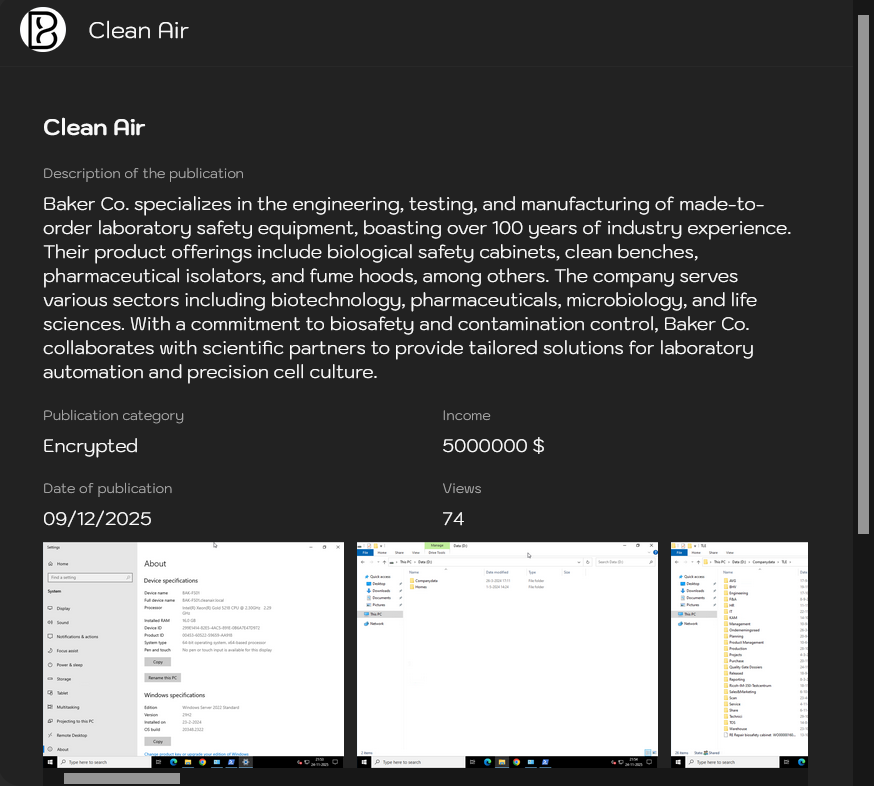Click the page's vertical scrollbar
Screen dimensions: 874x786
pyautogui.click(x=864, y=275)
